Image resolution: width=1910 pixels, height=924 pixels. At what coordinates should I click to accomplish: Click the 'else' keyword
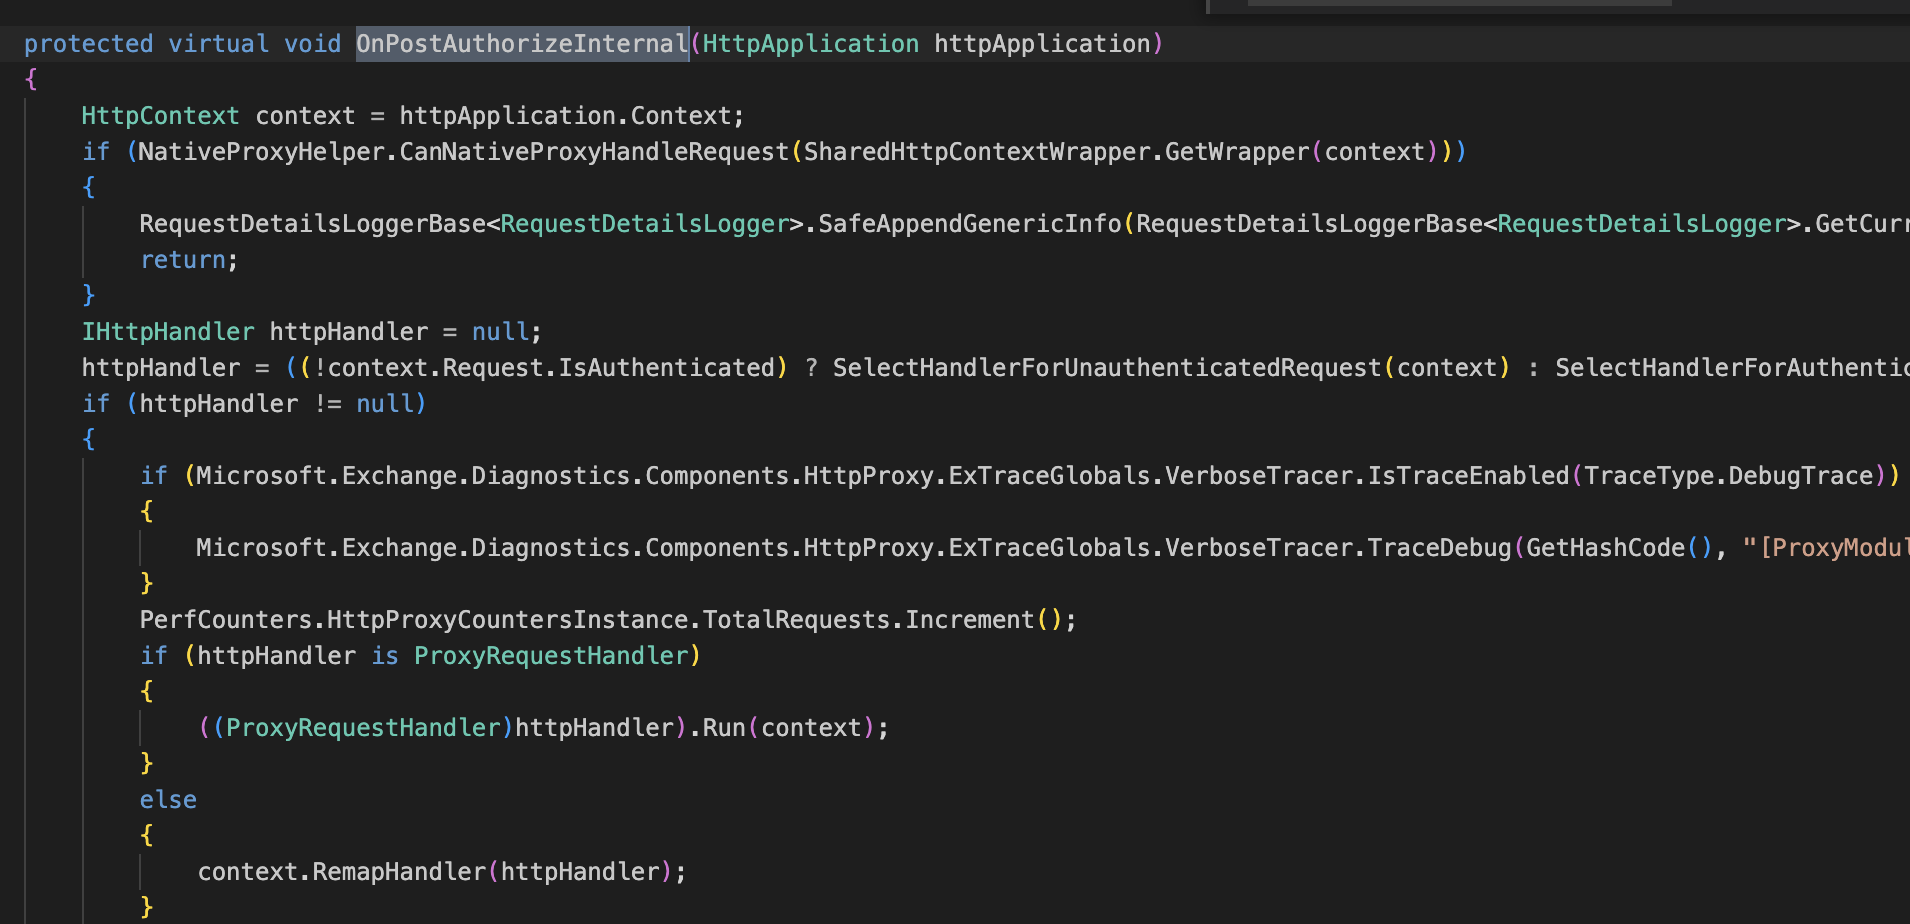[x=168, y=800]
